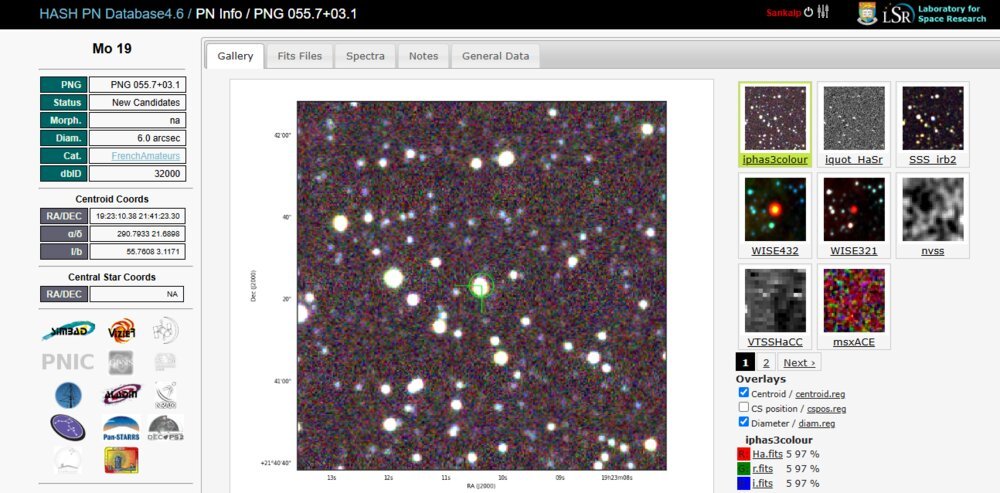Image resolution: width=1000 pixels, height=493 pixels.
Task: Enable the CS position overlay checkbox
Action: 744,407
